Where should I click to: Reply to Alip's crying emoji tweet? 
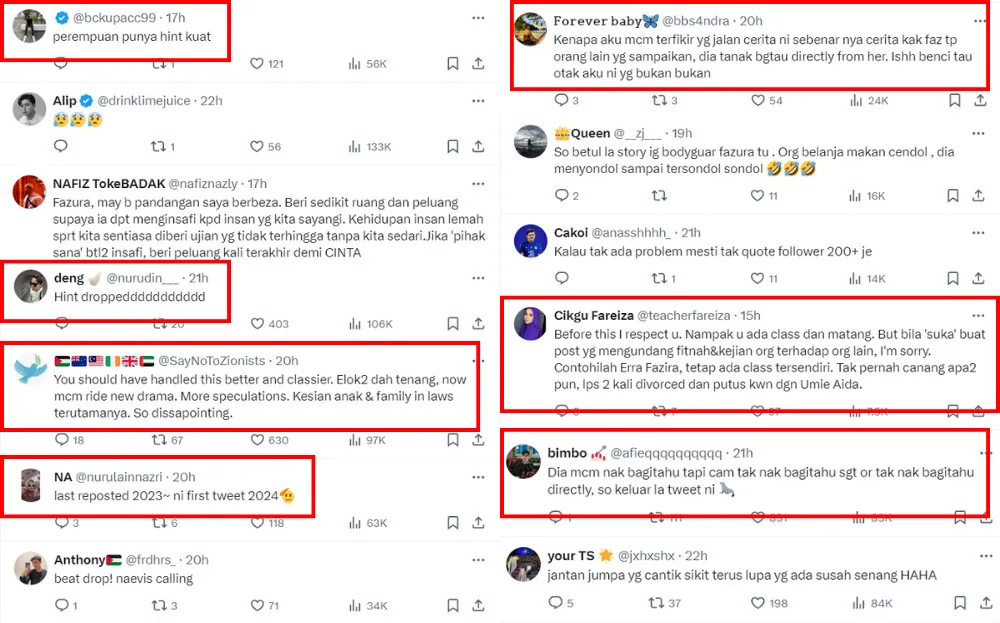(60, 146)
